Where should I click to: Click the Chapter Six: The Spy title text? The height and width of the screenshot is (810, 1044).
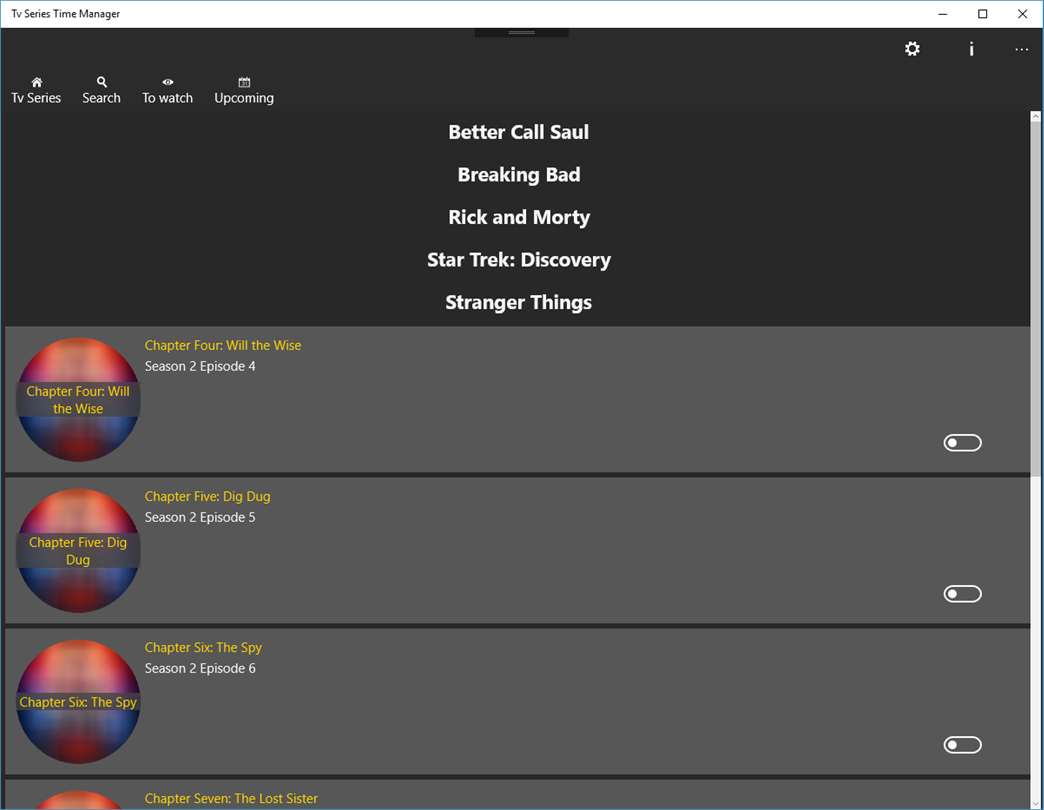pos(203,648)
